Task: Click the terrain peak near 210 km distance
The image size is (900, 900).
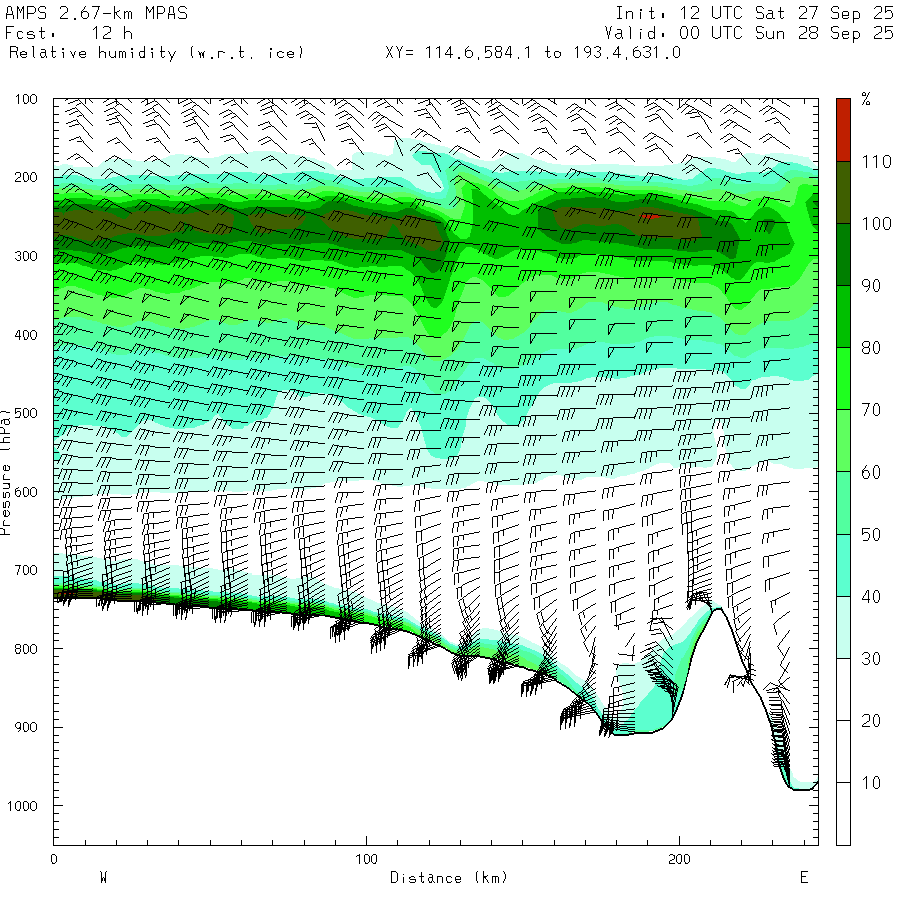Action: (716, 608)
